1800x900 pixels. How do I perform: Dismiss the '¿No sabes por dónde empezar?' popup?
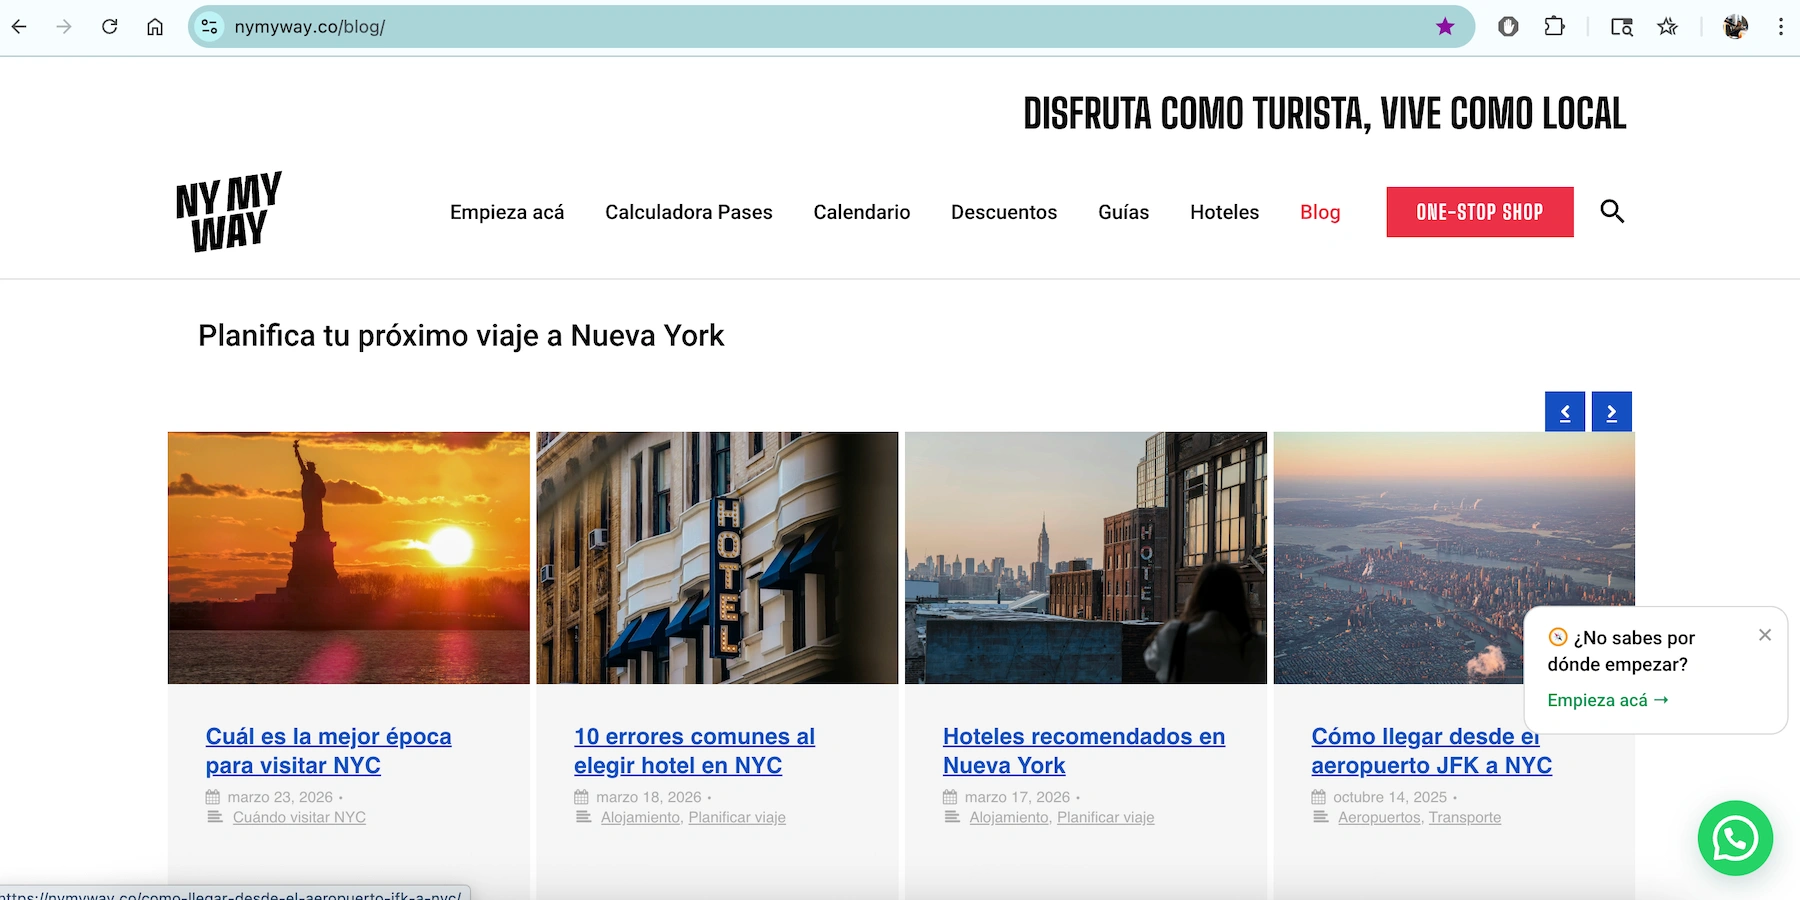[x=1764, y=635]
